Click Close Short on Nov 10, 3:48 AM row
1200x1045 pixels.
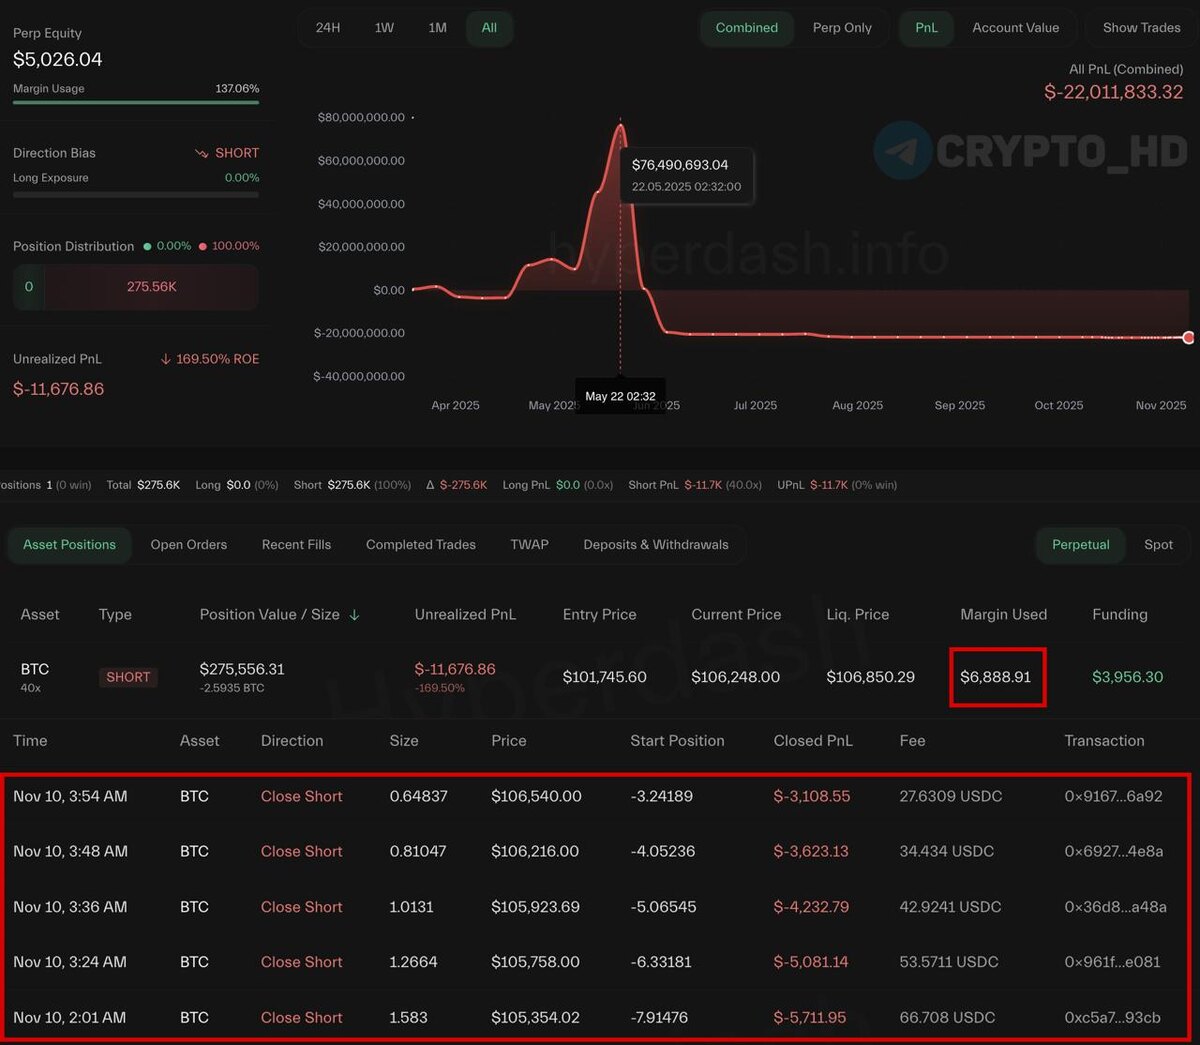(301, 852)
